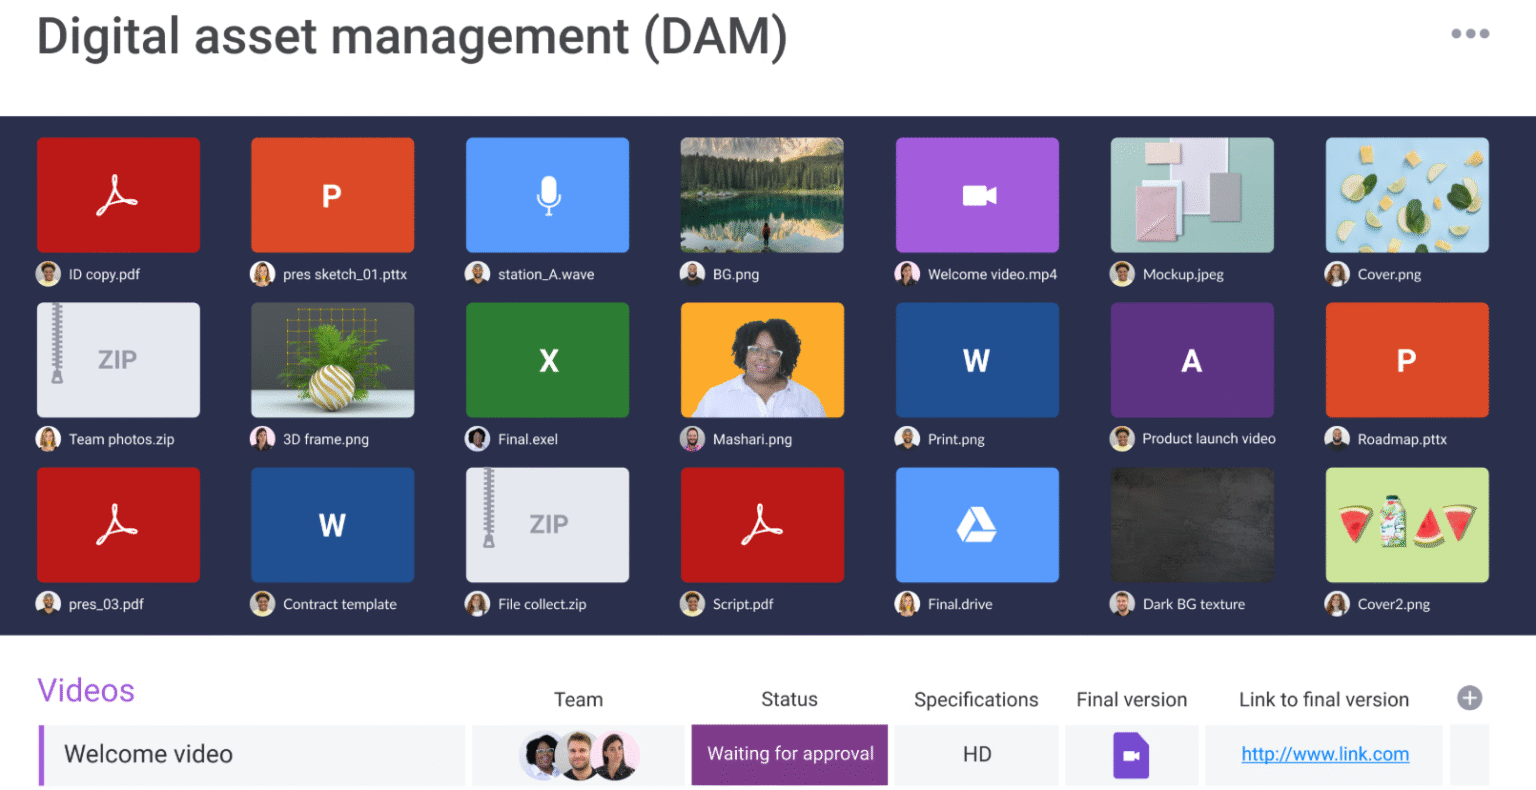The height and width of the screenshot is (790, 1536).
Task: Click the Team column header
Action: (578, 699)
